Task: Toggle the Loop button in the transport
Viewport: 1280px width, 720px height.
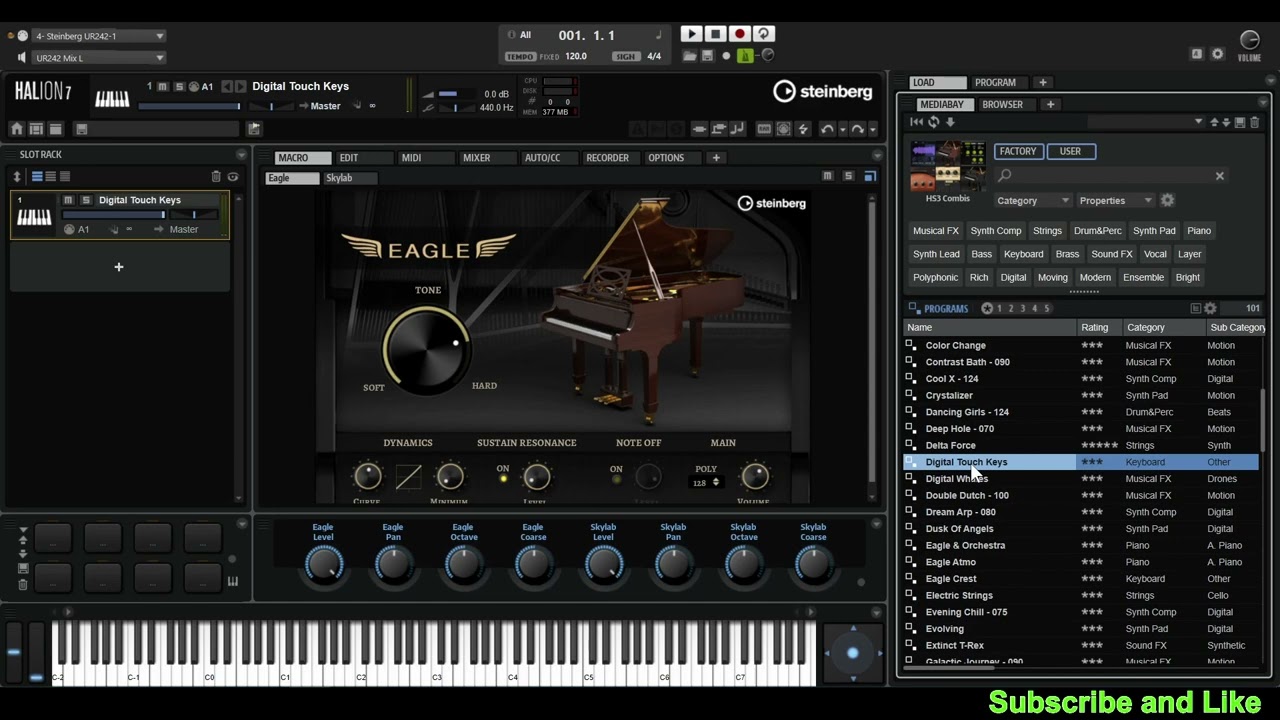Action: tap(764, 34)
